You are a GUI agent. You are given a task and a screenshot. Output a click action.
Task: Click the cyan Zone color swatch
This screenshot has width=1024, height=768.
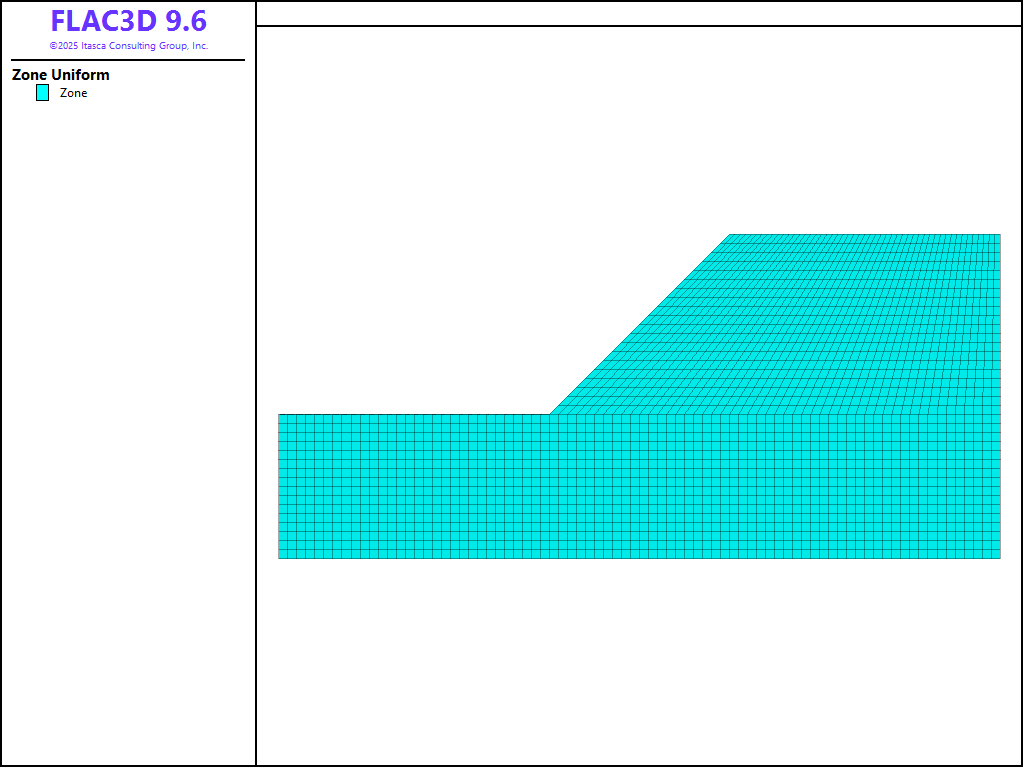[42, 93]
